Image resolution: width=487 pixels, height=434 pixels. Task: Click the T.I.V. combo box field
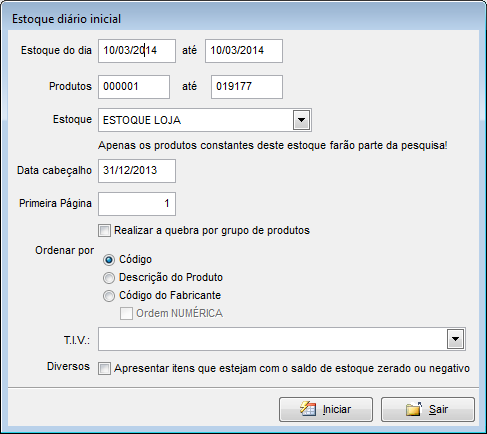click(282, 339)
